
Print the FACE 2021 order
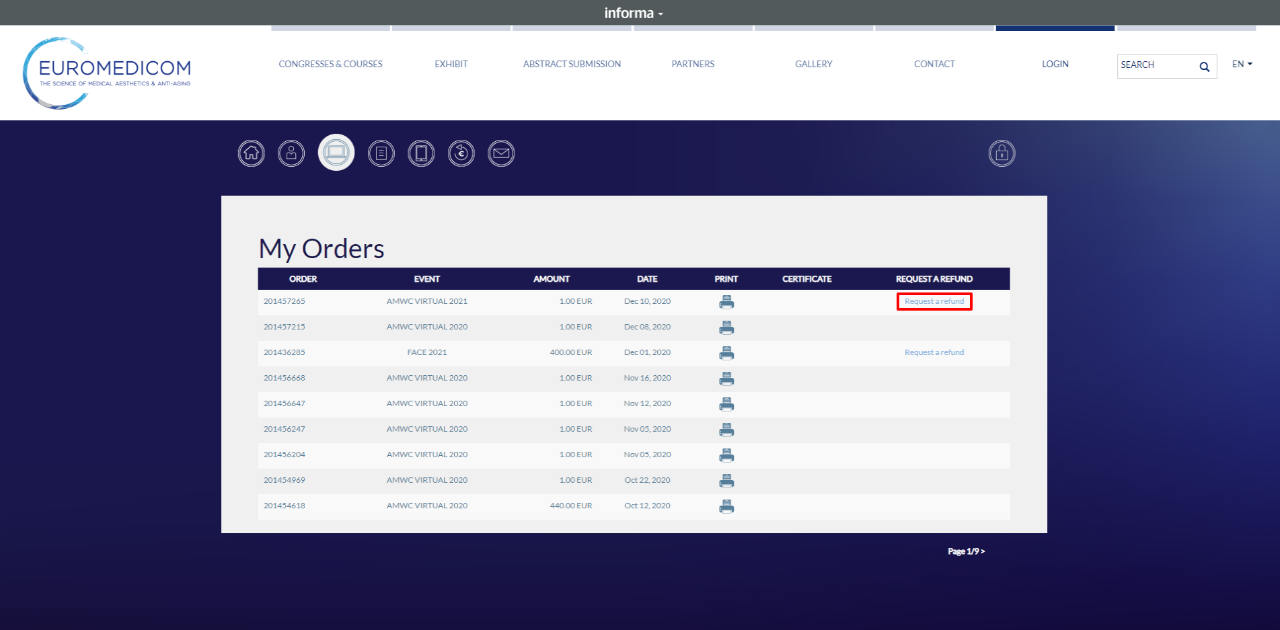tap(727, 353)
